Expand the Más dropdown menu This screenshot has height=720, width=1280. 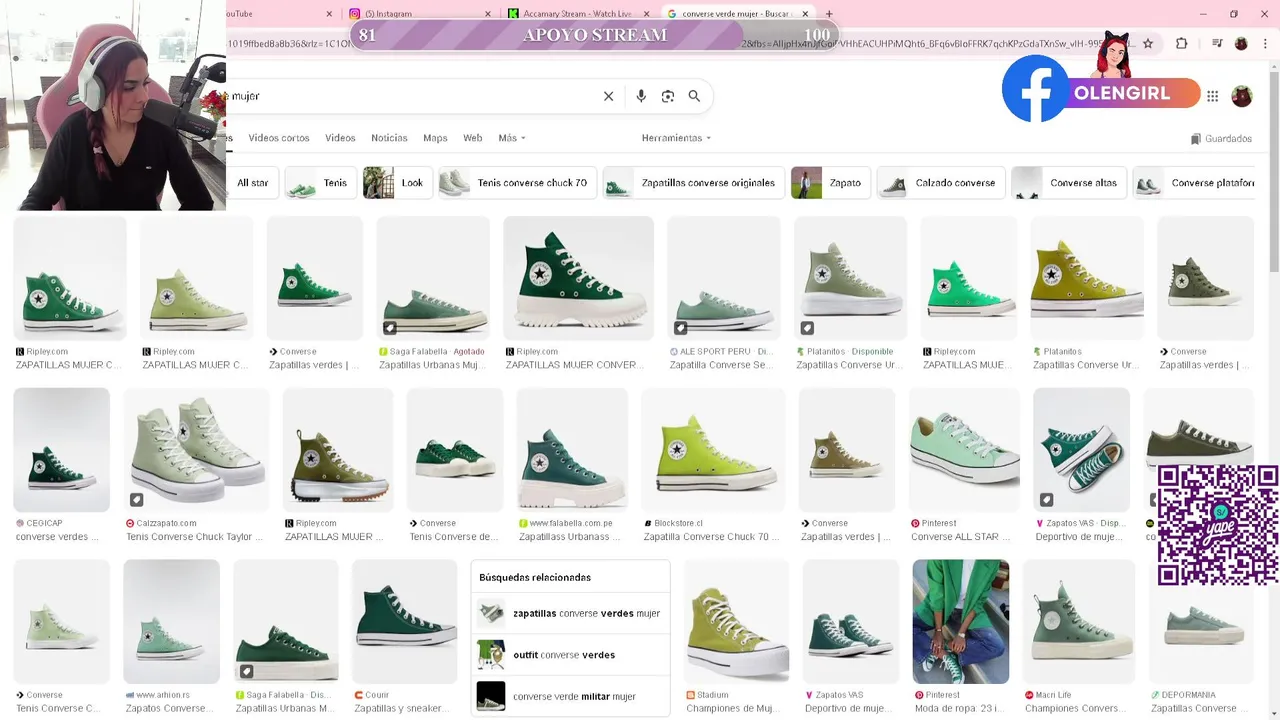point(512,138)
